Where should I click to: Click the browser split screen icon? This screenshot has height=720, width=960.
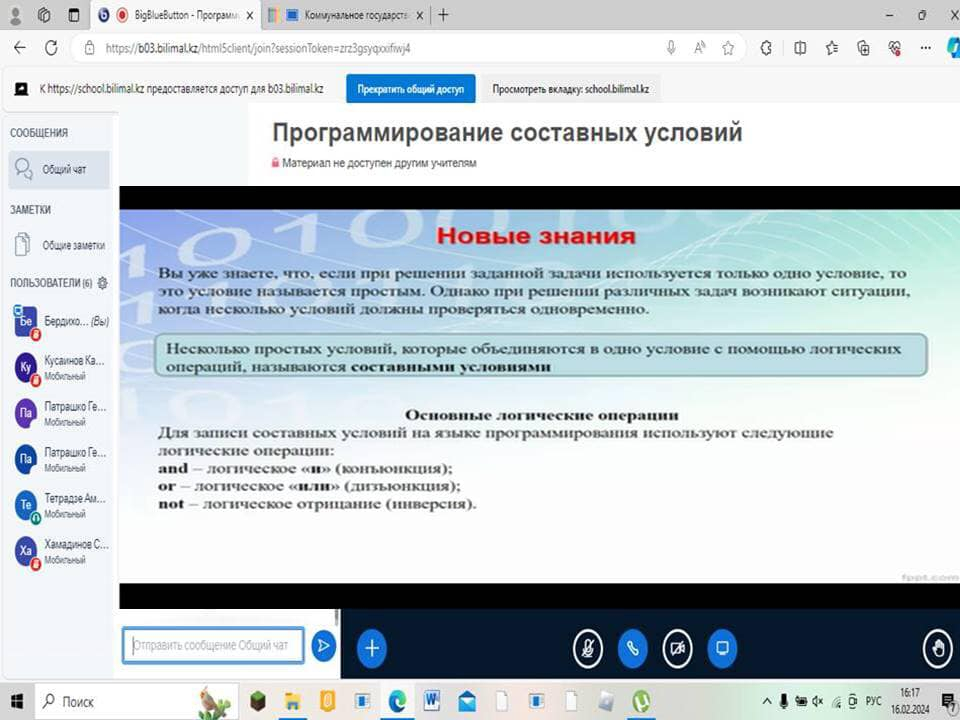(x=800, y=48)
